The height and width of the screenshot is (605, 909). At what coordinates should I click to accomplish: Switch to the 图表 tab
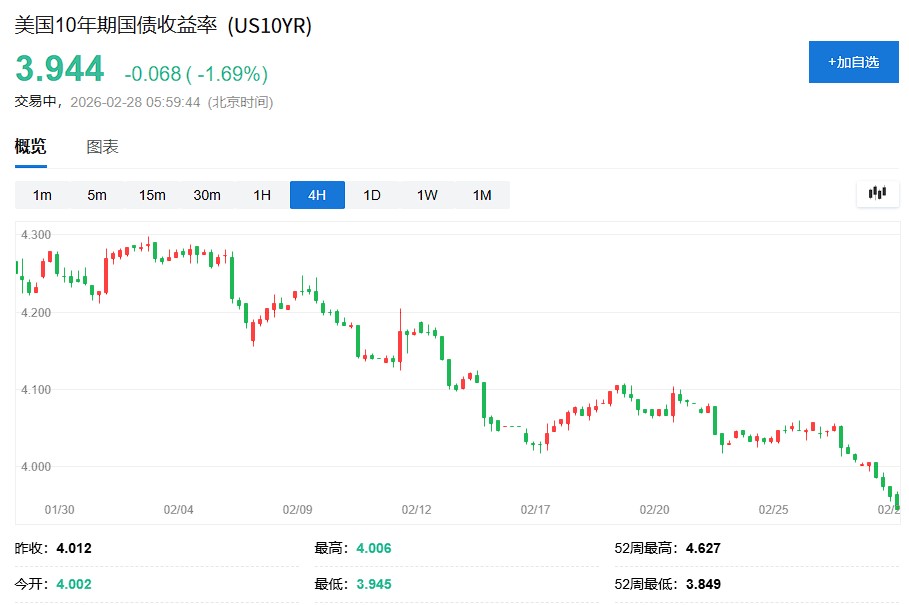102,147
